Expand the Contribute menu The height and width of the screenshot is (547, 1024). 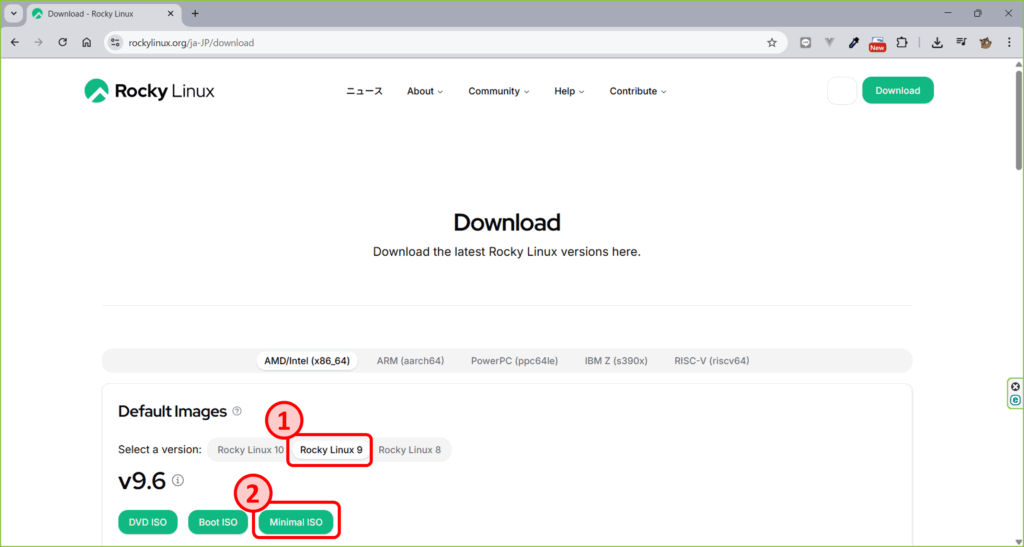(638, 91)
